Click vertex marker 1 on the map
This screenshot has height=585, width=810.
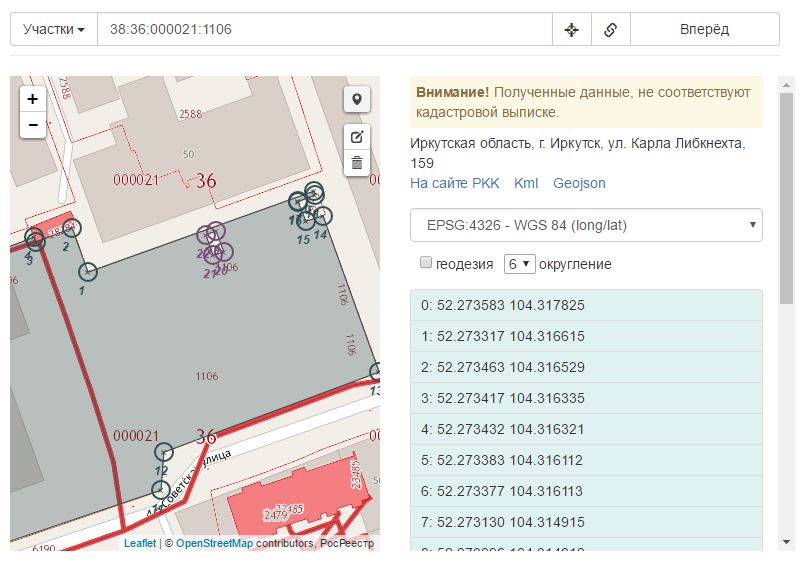[x=88, y=272]
